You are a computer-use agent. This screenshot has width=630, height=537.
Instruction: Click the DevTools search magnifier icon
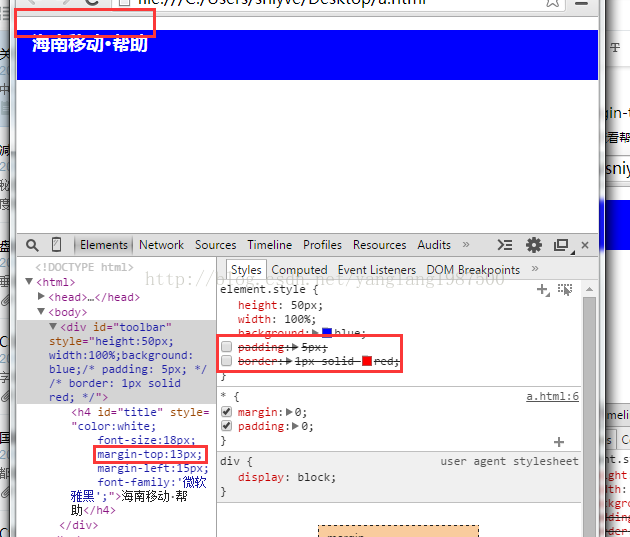[x=32, y=245]
